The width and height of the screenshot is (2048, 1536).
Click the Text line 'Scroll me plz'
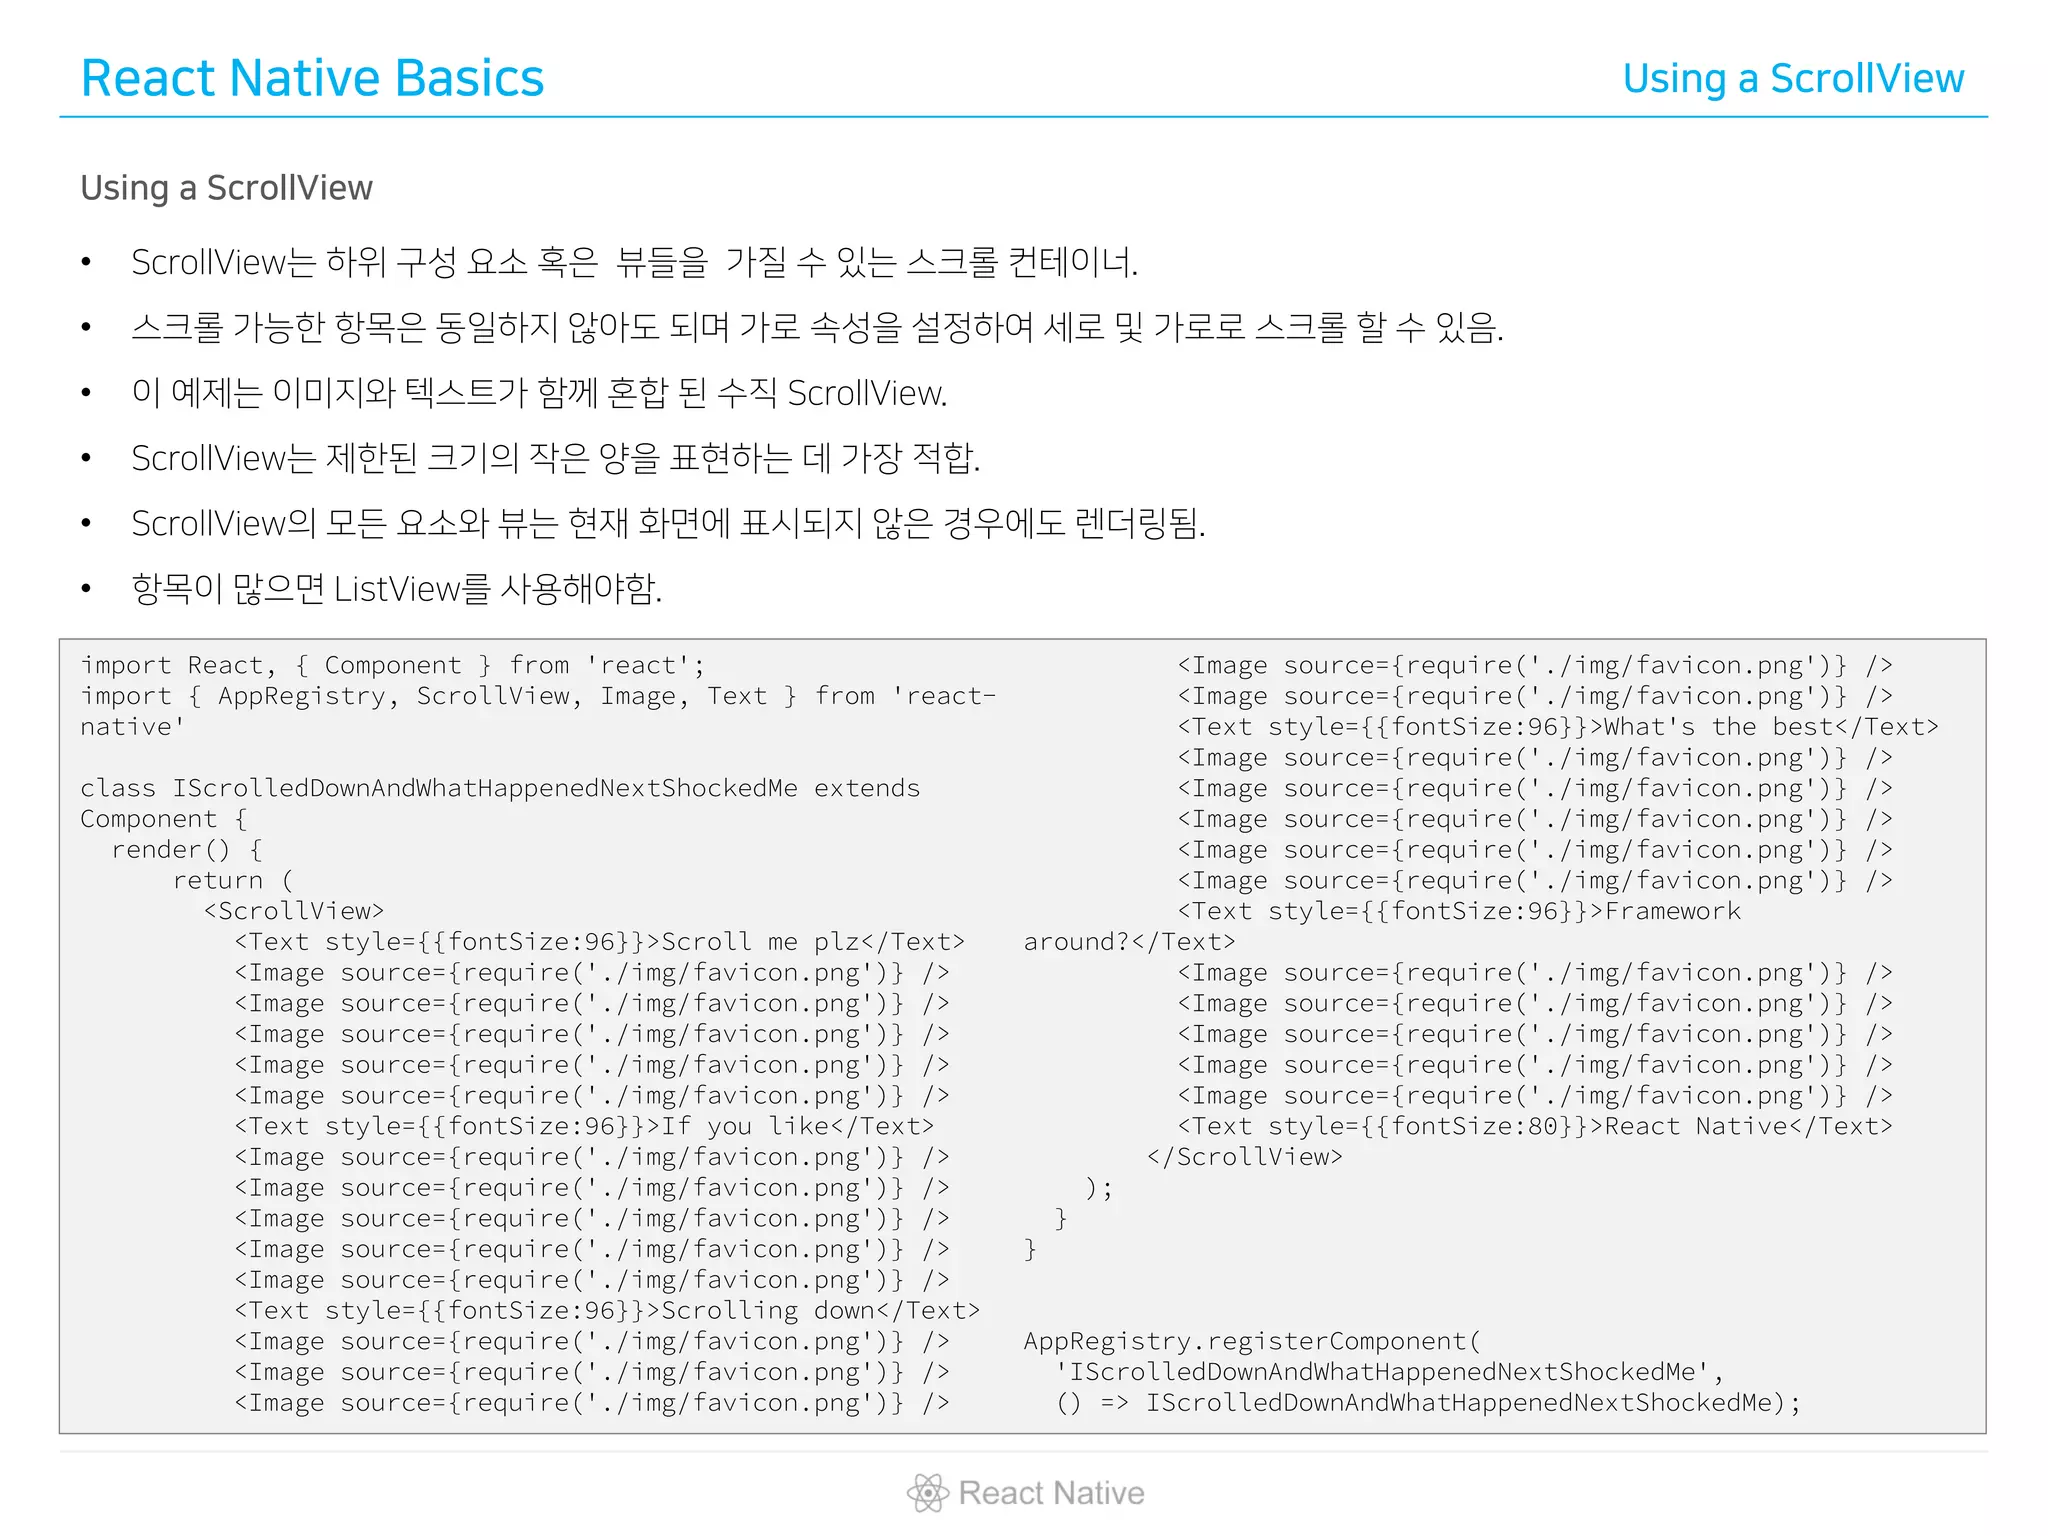tap(599, 942)
